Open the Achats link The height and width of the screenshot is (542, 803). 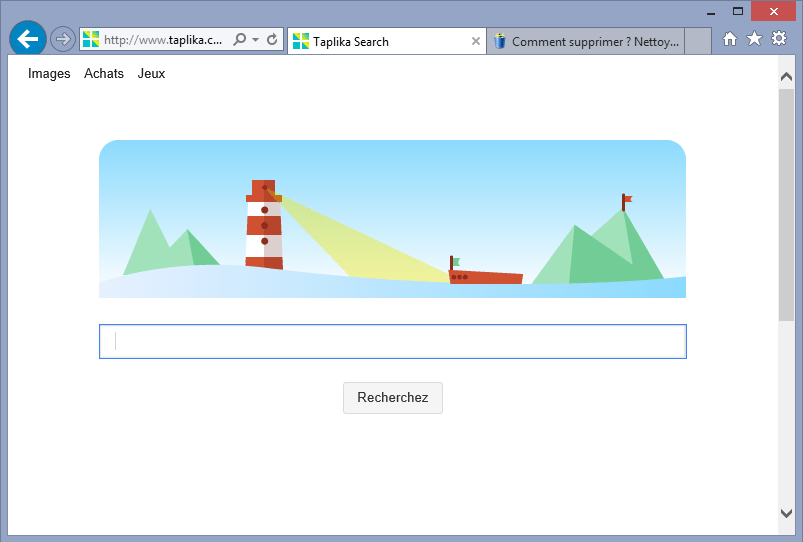coord(104,74)
